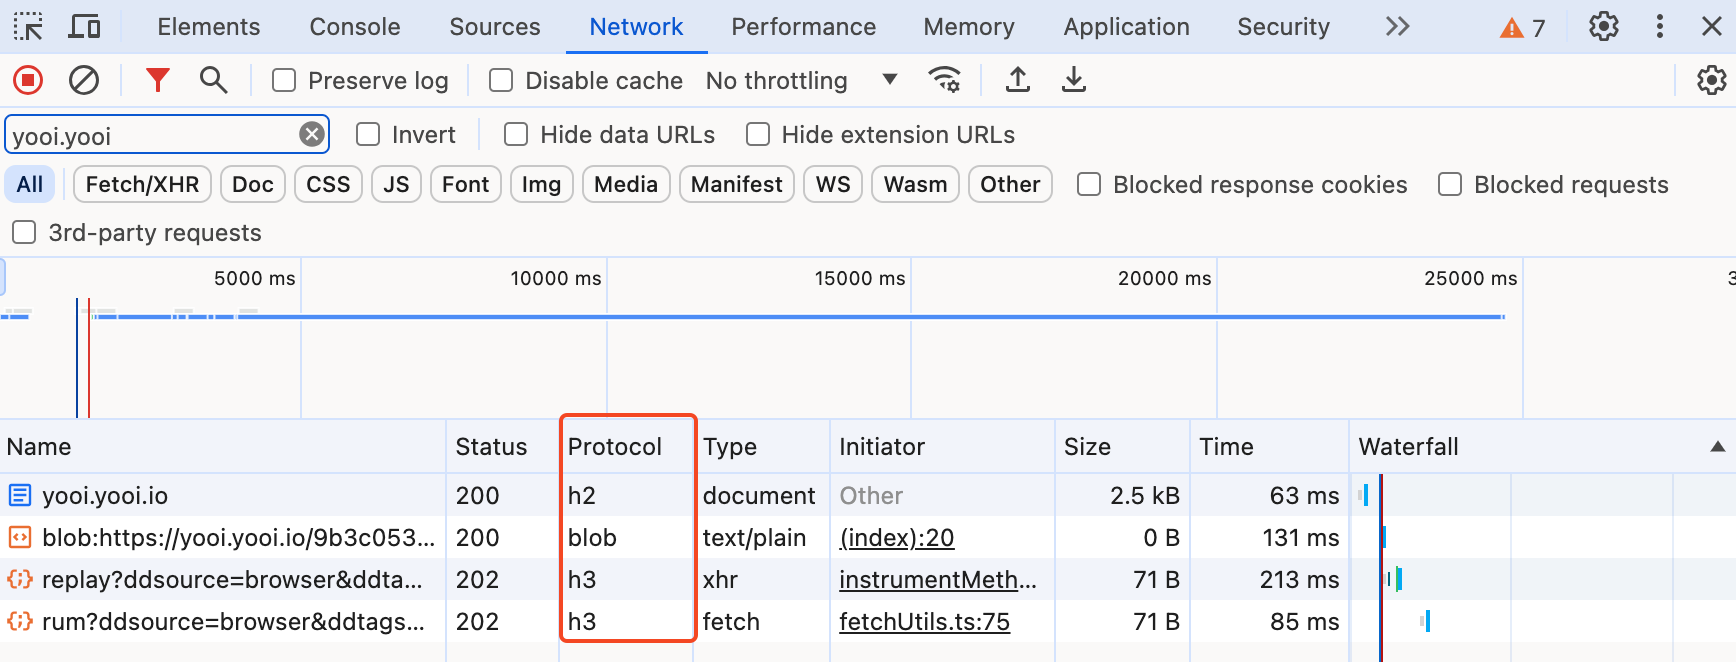Expand more DevTools tabs chevron

pos(1397,27)
